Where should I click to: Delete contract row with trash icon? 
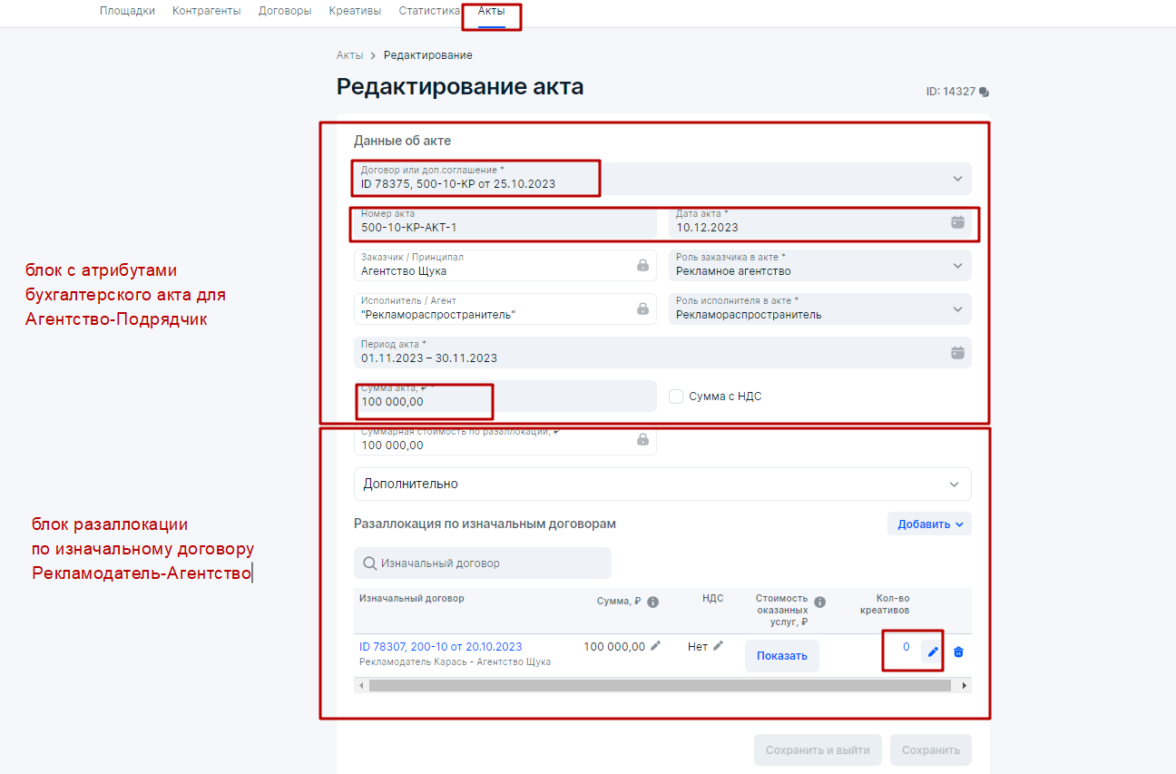tap(958, 652)
